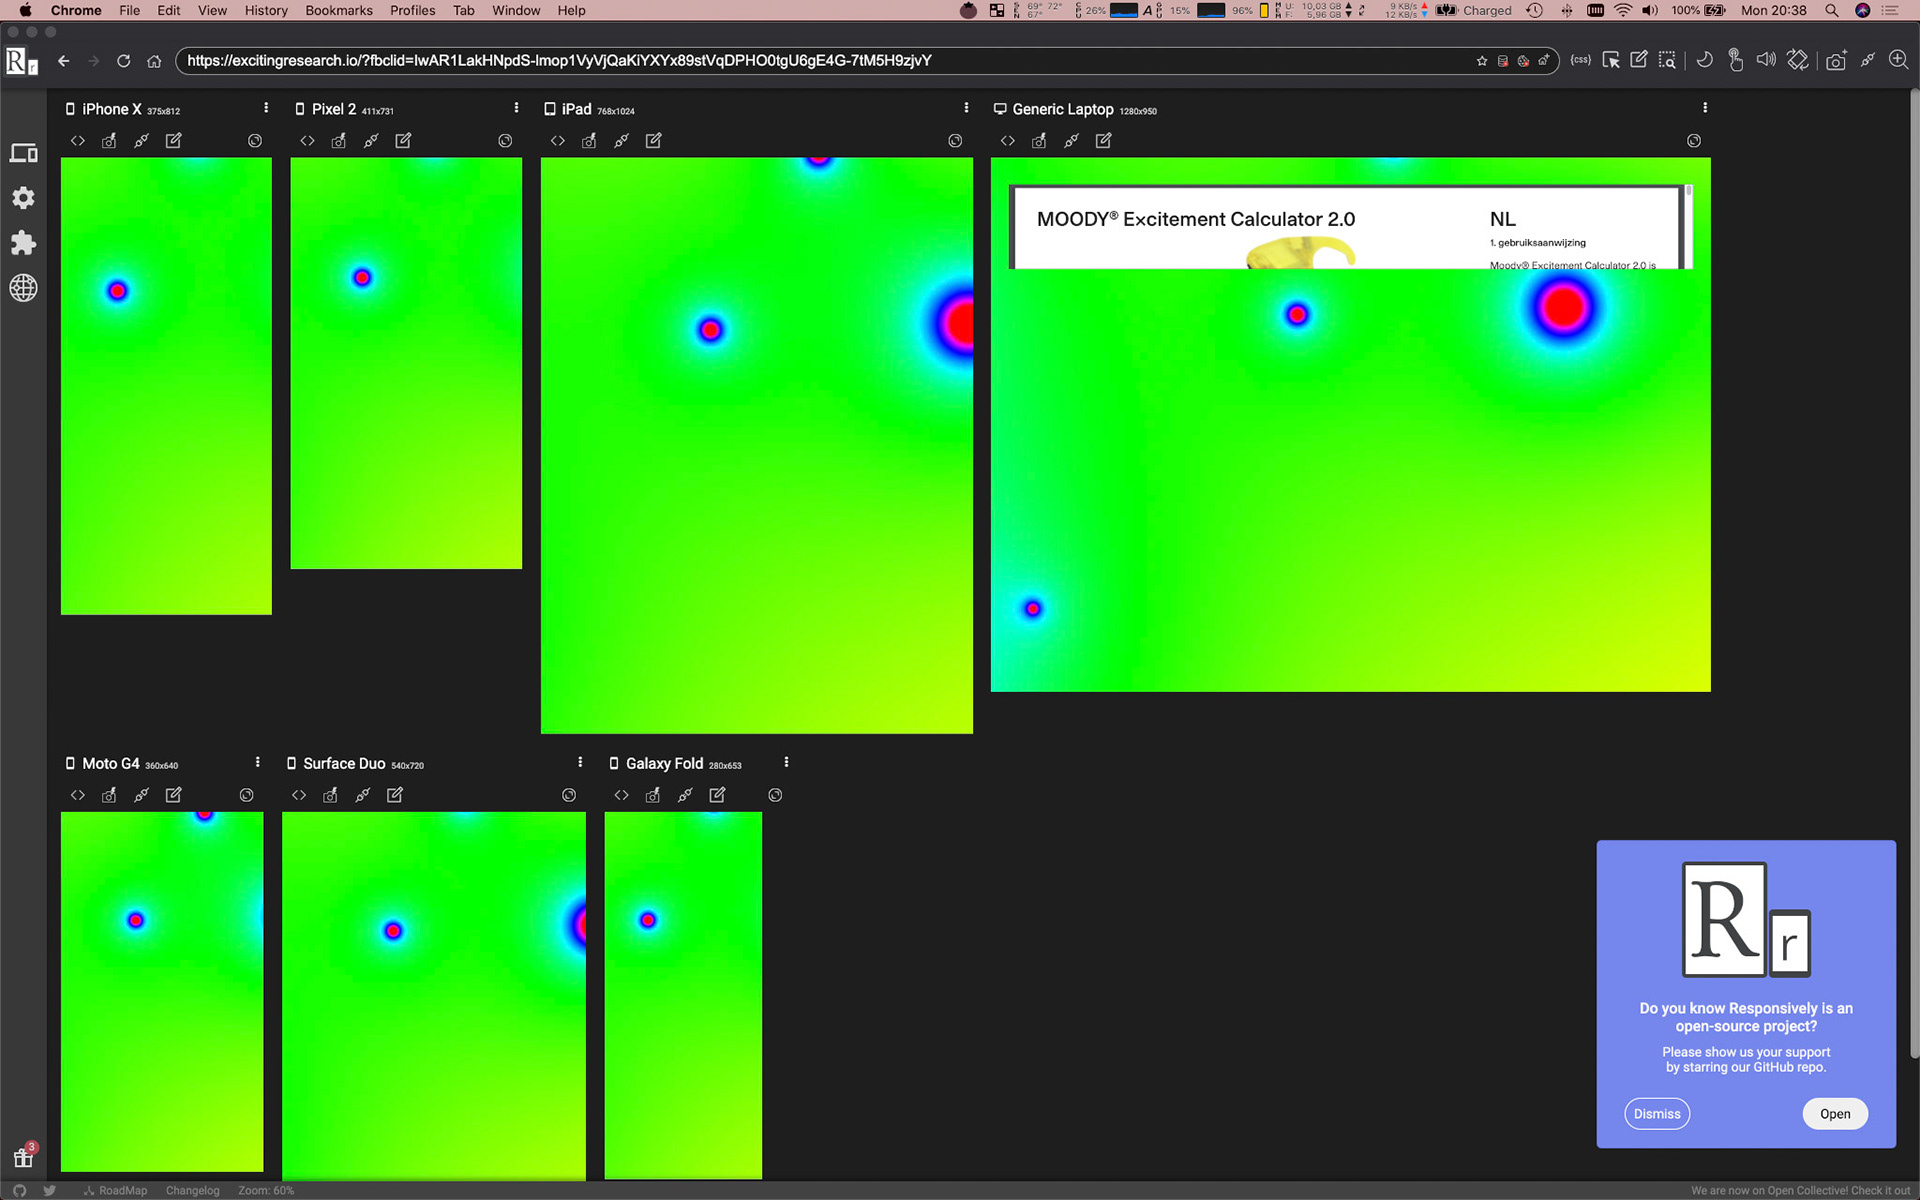Open the CSS editor icon

pos(1581,60)
